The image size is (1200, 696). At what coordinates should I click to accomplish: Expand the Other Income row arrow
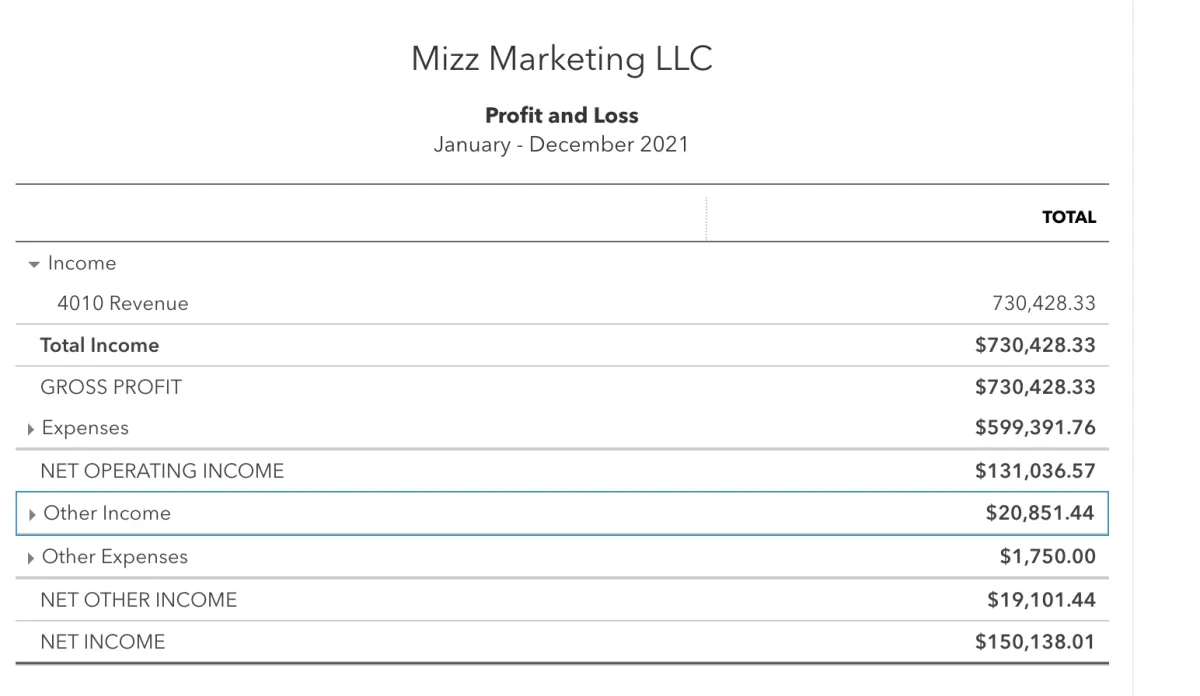pos(34,514)
